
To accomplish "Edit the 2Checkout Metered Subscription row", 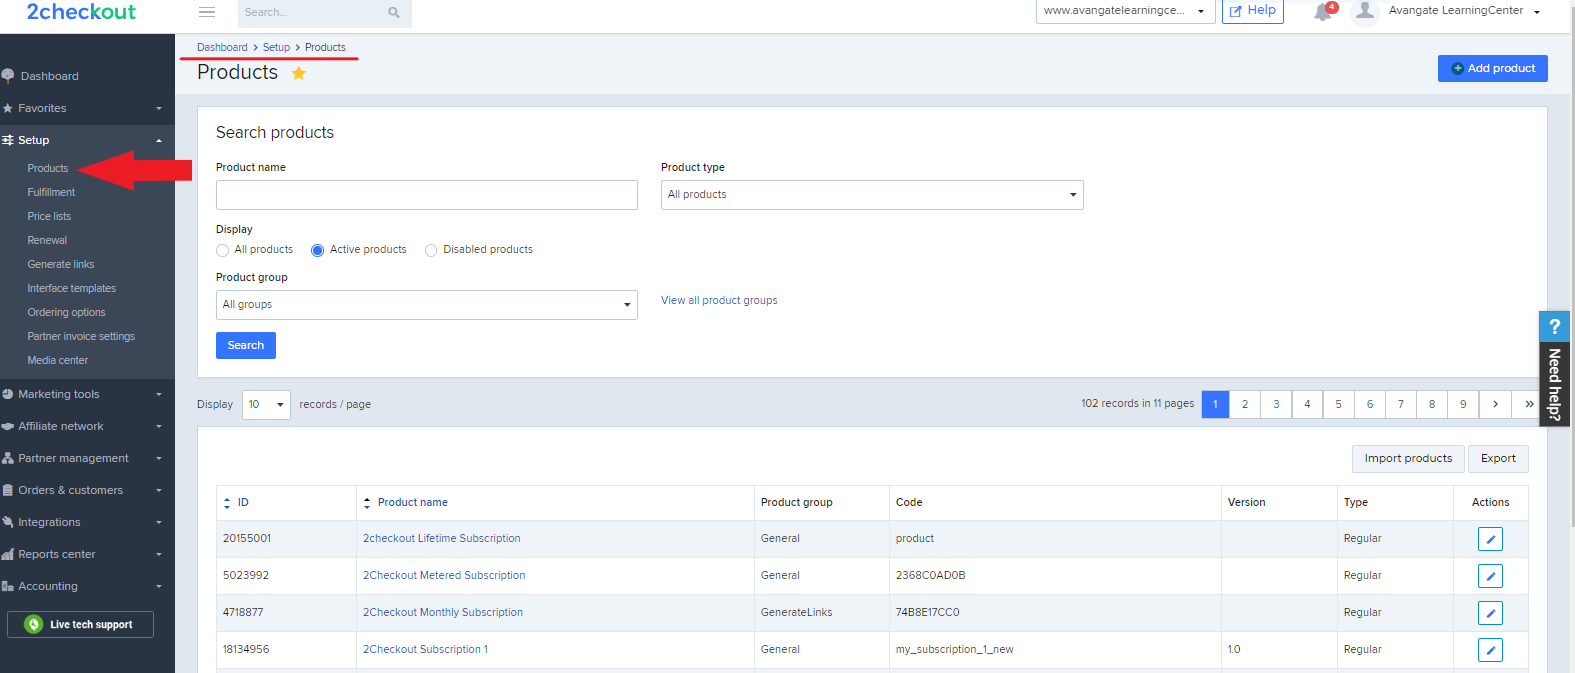I will [1490, 576].
